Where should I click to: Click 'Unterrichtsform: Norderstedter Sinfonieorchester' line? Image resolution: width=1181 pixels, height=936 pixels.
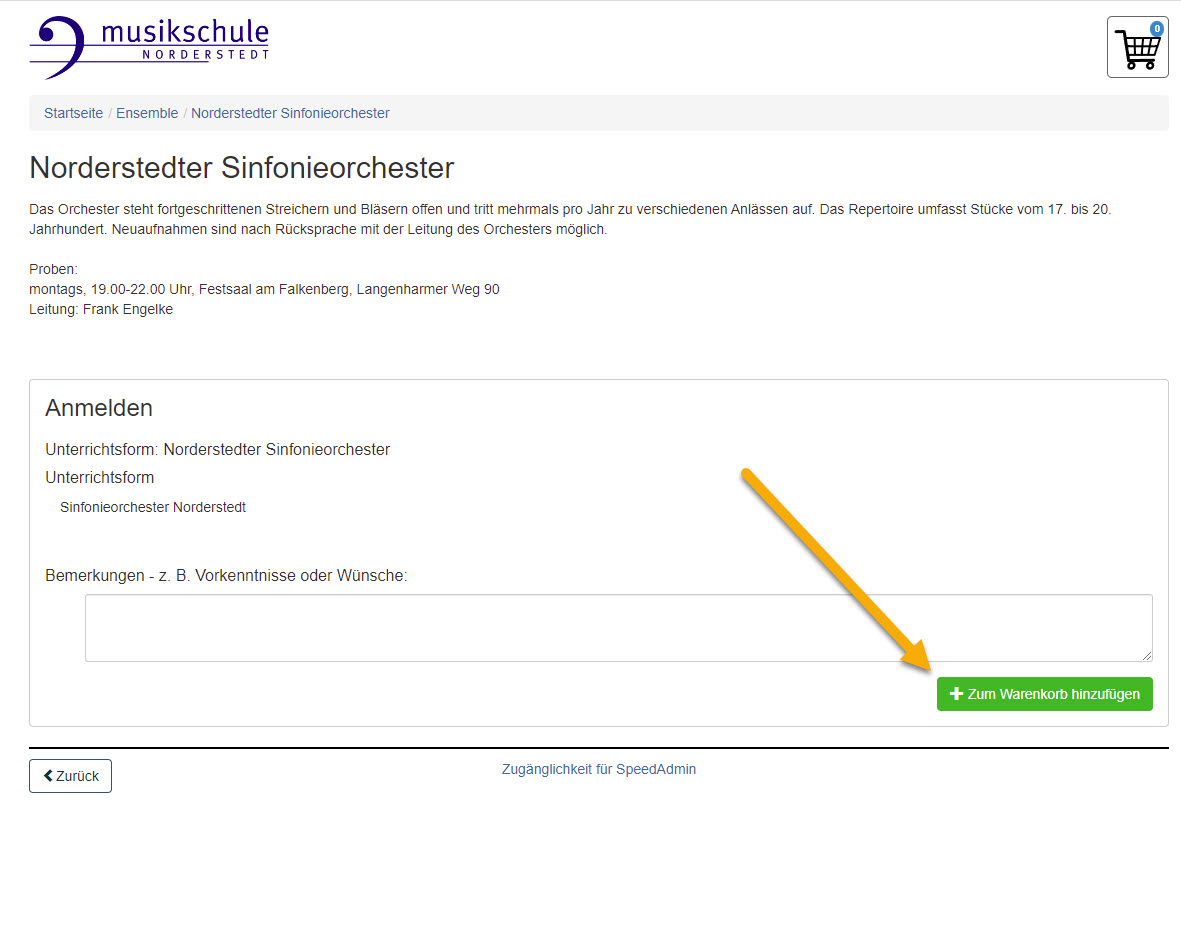click(x=218, y=450)
